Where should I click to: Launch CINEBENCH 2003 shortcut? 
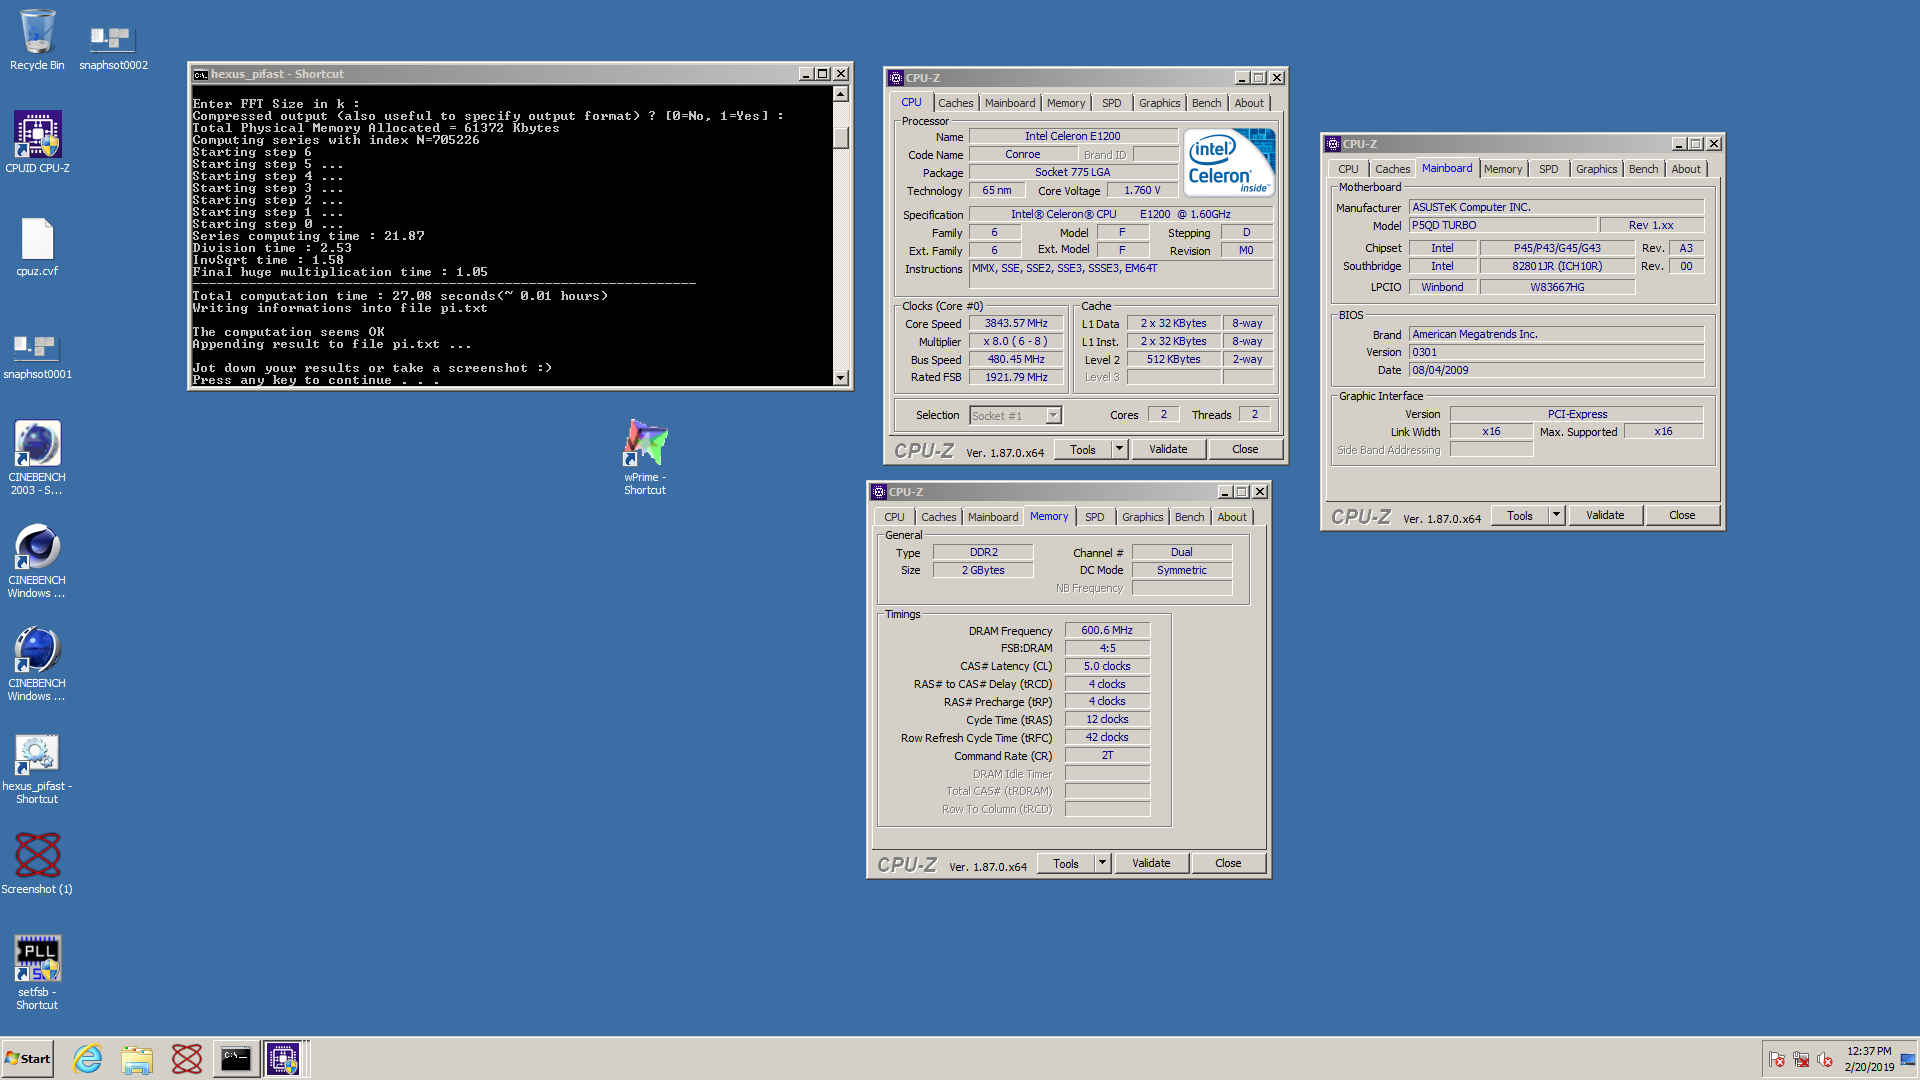pyautogui.click(x=37, y=457)
